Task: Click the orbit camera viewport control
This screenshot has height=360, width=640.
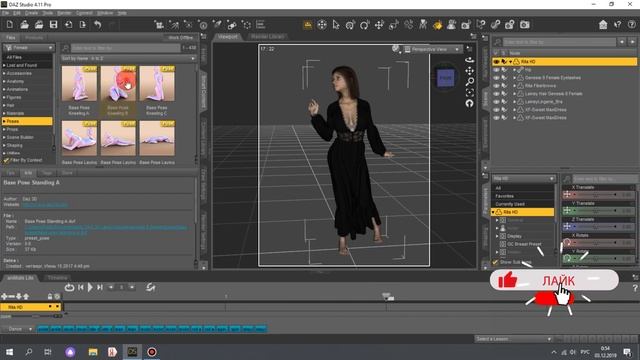Action: [x=469, y=60]
